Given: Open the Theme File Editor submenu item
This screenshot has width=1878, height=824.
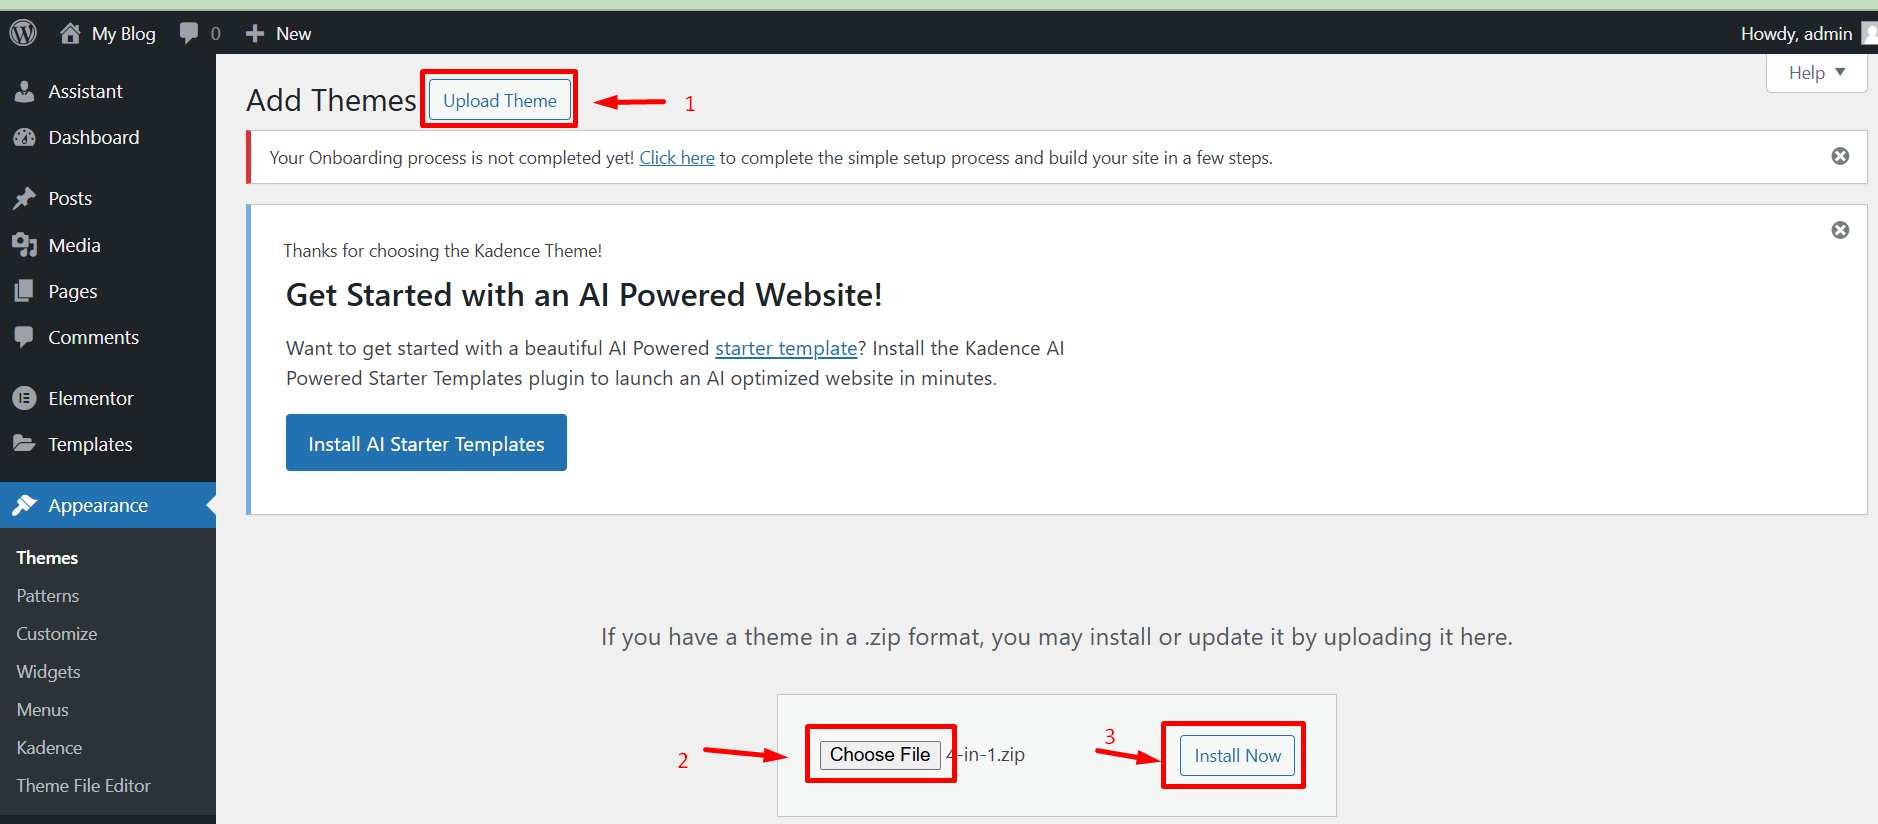Looking at the screenshot, I should [83, 786].
